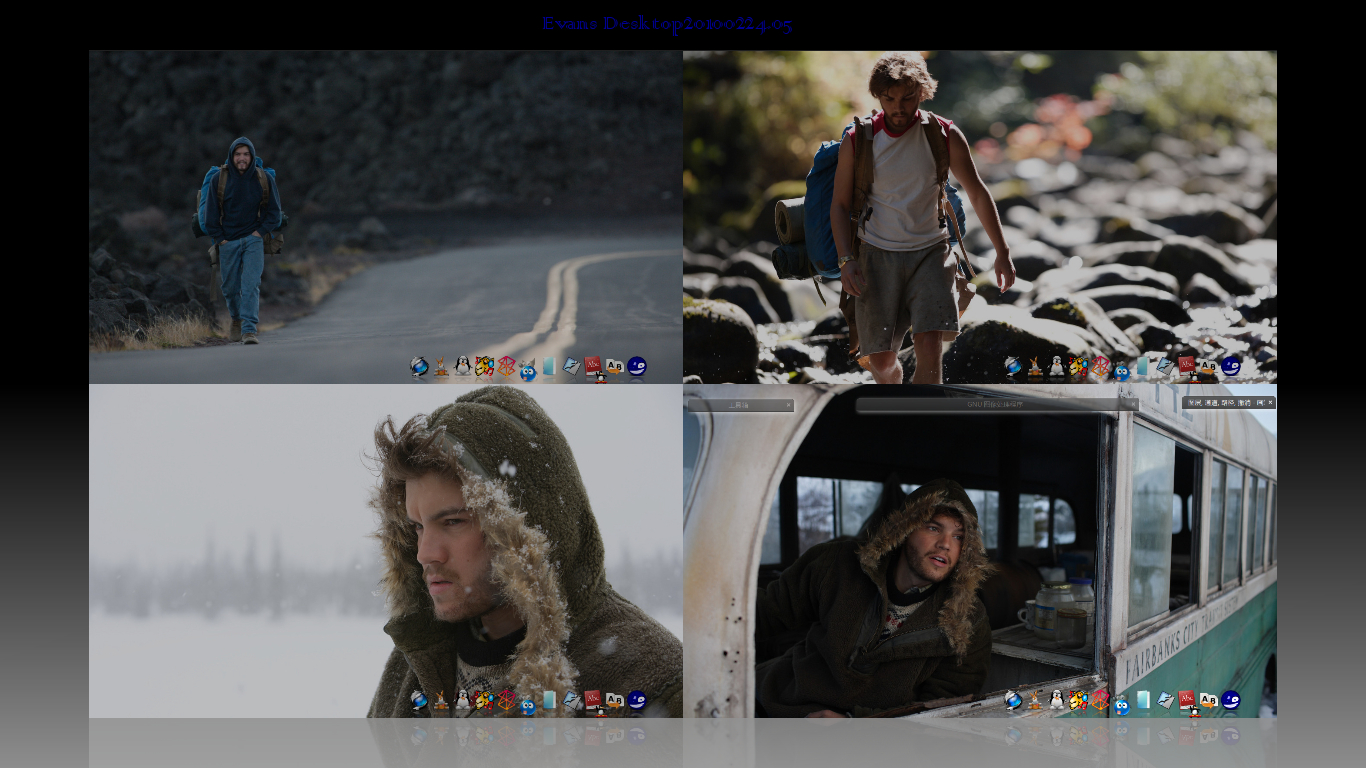Select the small toolbox window title bar
Image resolution: width=1366 pixels, height=768 pixels.
[x=741, y=405]
